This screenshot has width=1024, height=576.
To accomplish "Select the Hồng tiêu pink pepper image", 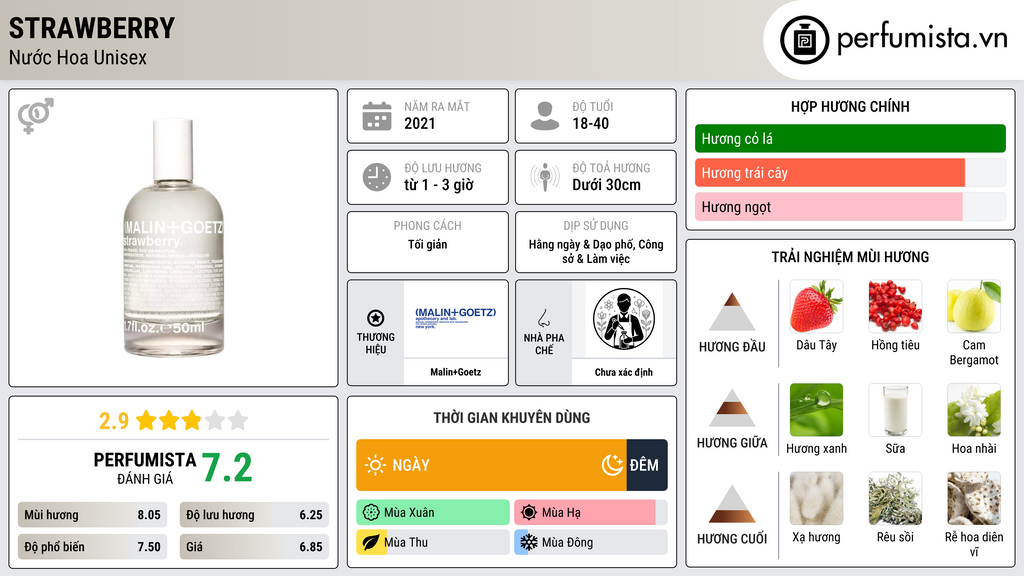I will coord(895,306).
